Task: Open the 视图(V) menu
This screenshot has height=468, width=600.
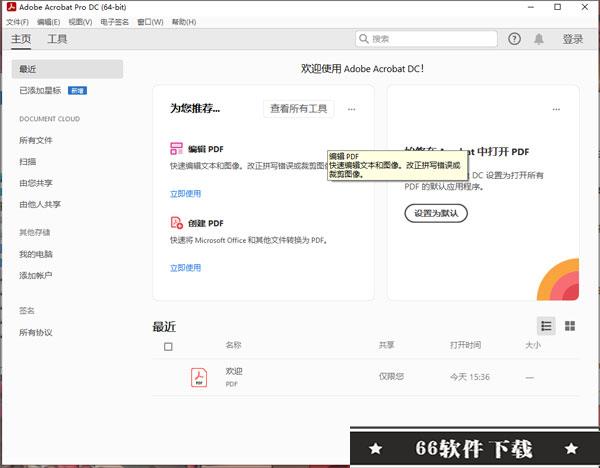Action: click(x=80, y=22)
